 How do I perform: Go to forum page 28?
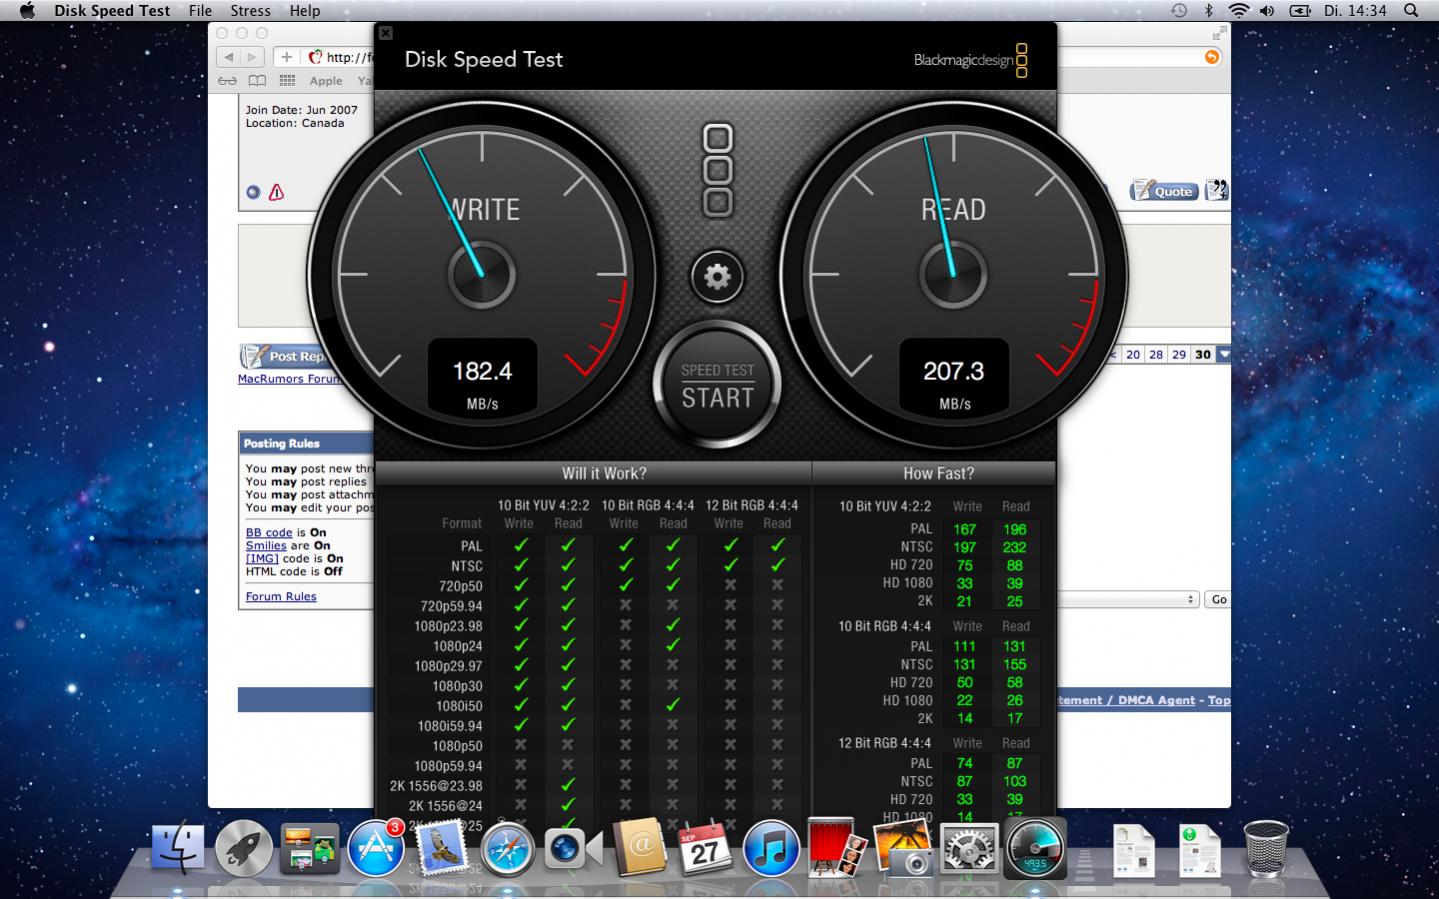[1156, 354]
